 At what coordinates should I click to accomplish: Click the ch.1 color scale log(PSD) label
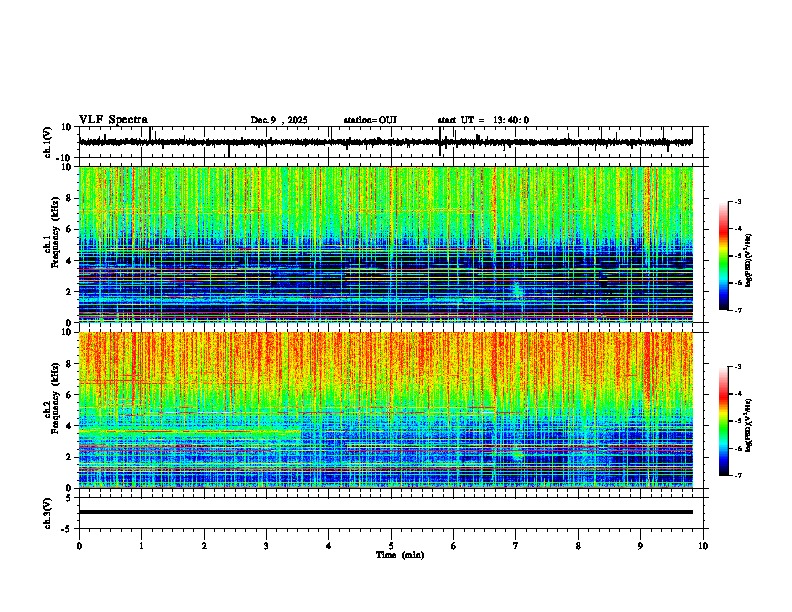click(x=748, y=261)
